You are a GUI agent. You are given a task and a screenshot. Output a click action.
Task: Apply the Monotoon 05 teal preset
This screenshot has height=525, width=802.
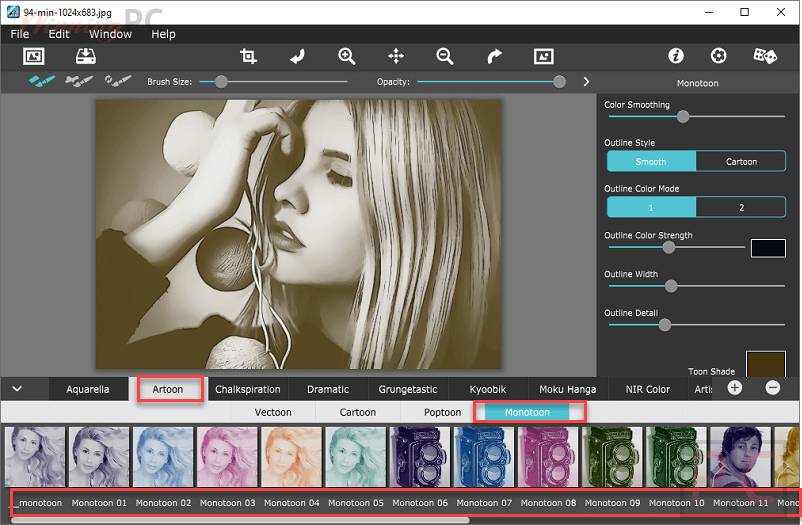coord(356,457)
